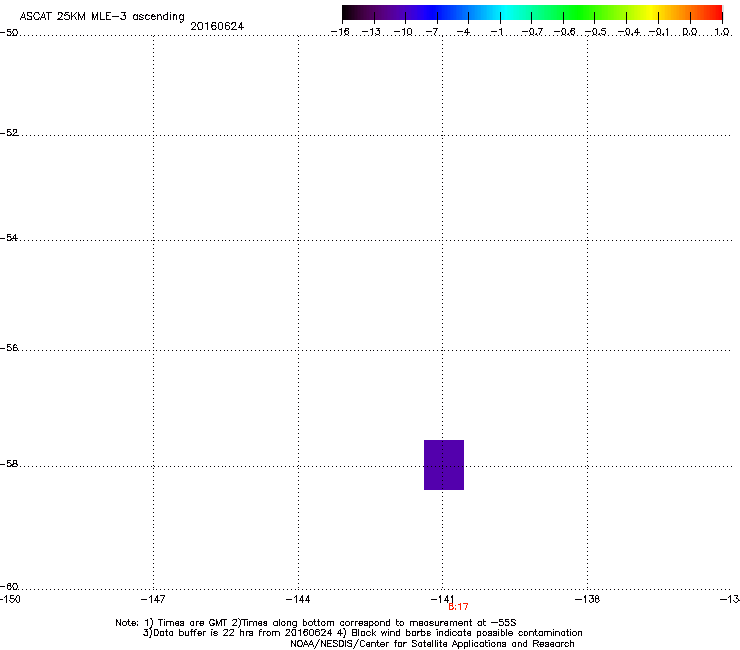Screen dimensions: 740x650
Task: Click the ASCAT 25KM MLE-3 ascending title
Action: pyautogui.click(x=102, y=17)
